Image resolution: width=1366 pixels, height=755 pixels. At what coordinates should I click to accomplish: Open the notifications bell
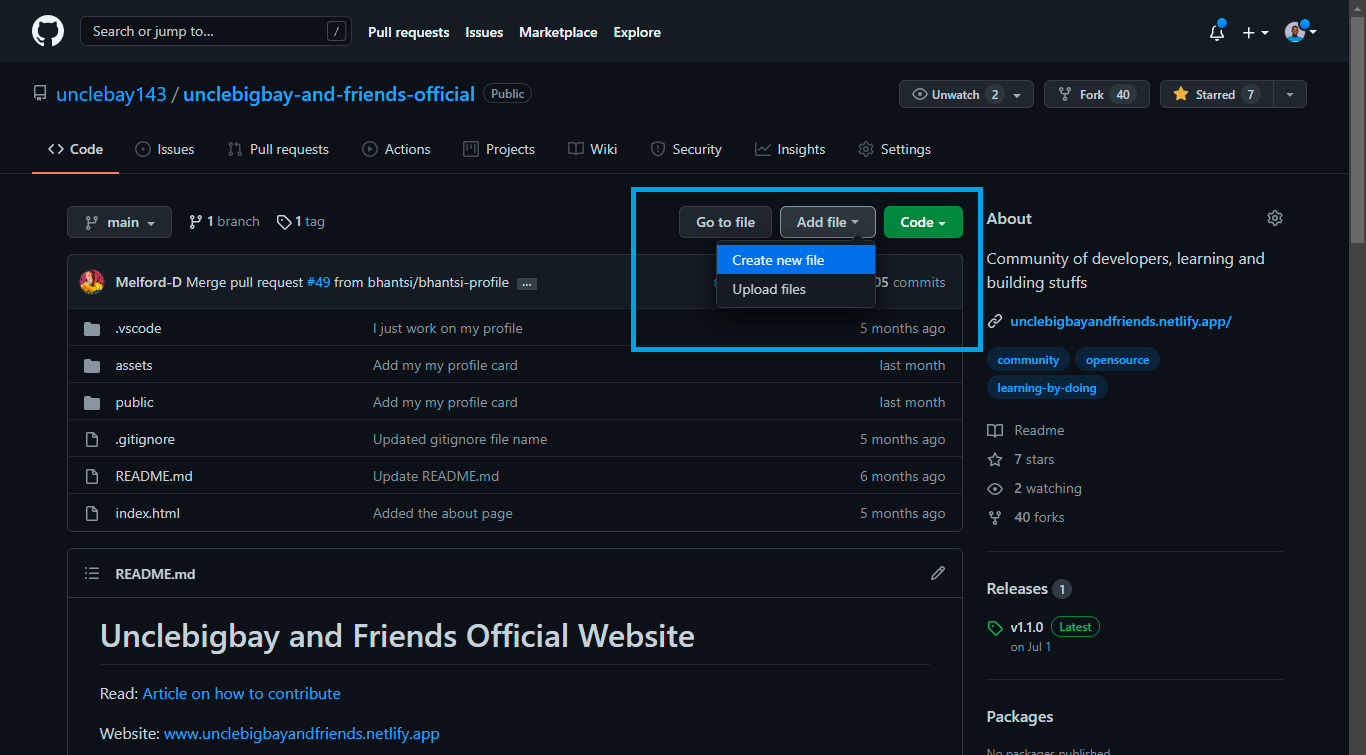pos(1217,32)
